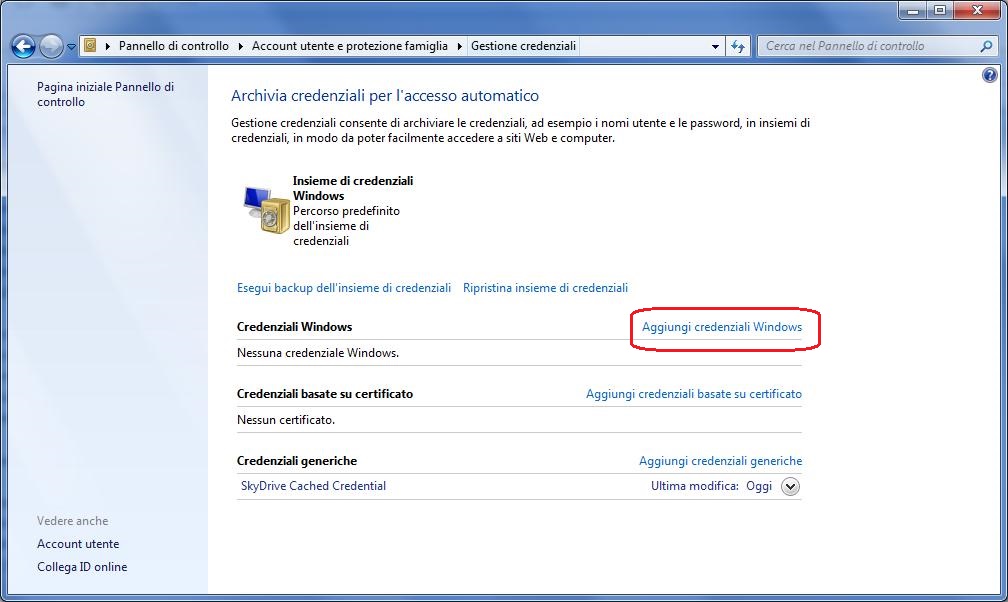This screenshot has height=602, width=1008.
Task: Select Insieme di credenziali Windows title
Action: point(353,188)
